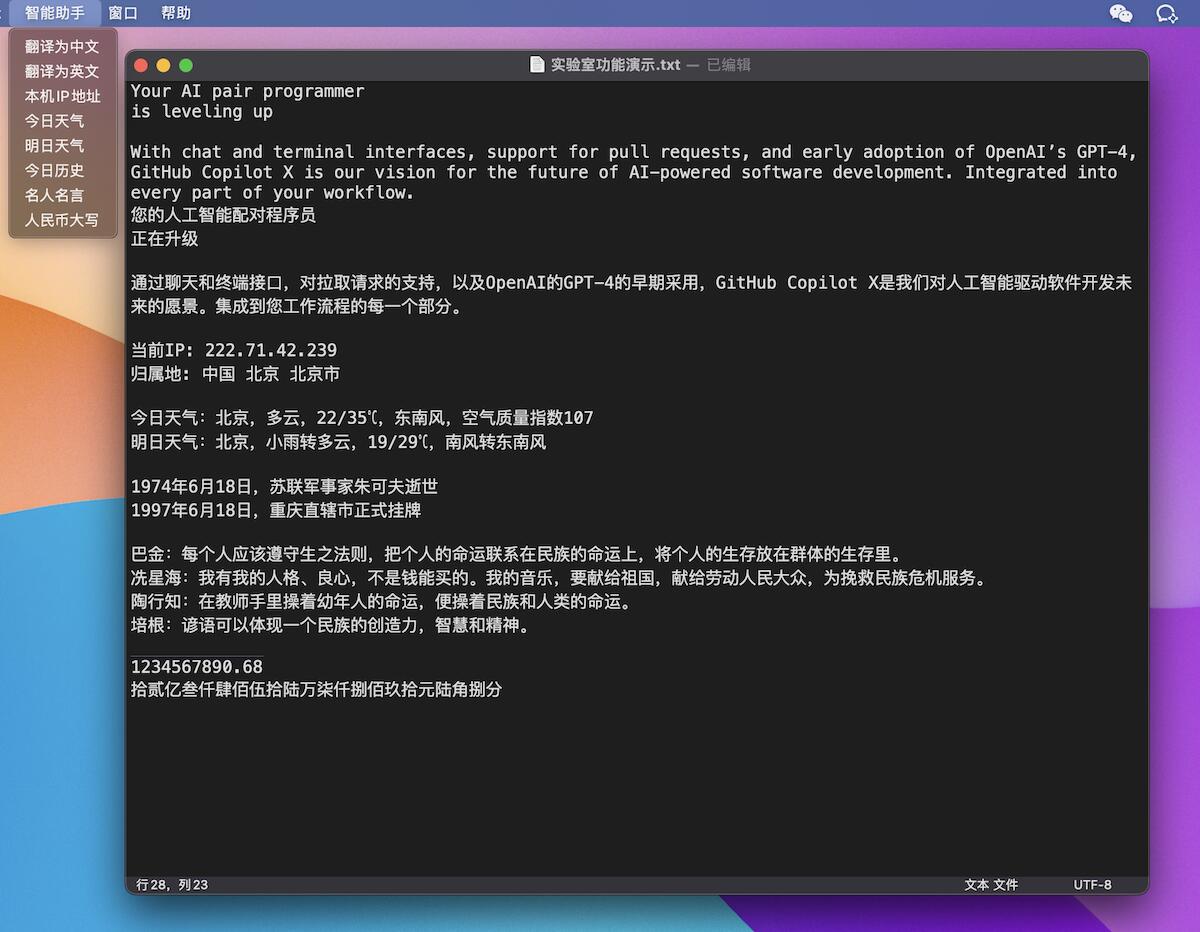Click the line 正在升级
Image resolution: width=1200 pixels, height=932 pixels.
[x=165, y=239]
